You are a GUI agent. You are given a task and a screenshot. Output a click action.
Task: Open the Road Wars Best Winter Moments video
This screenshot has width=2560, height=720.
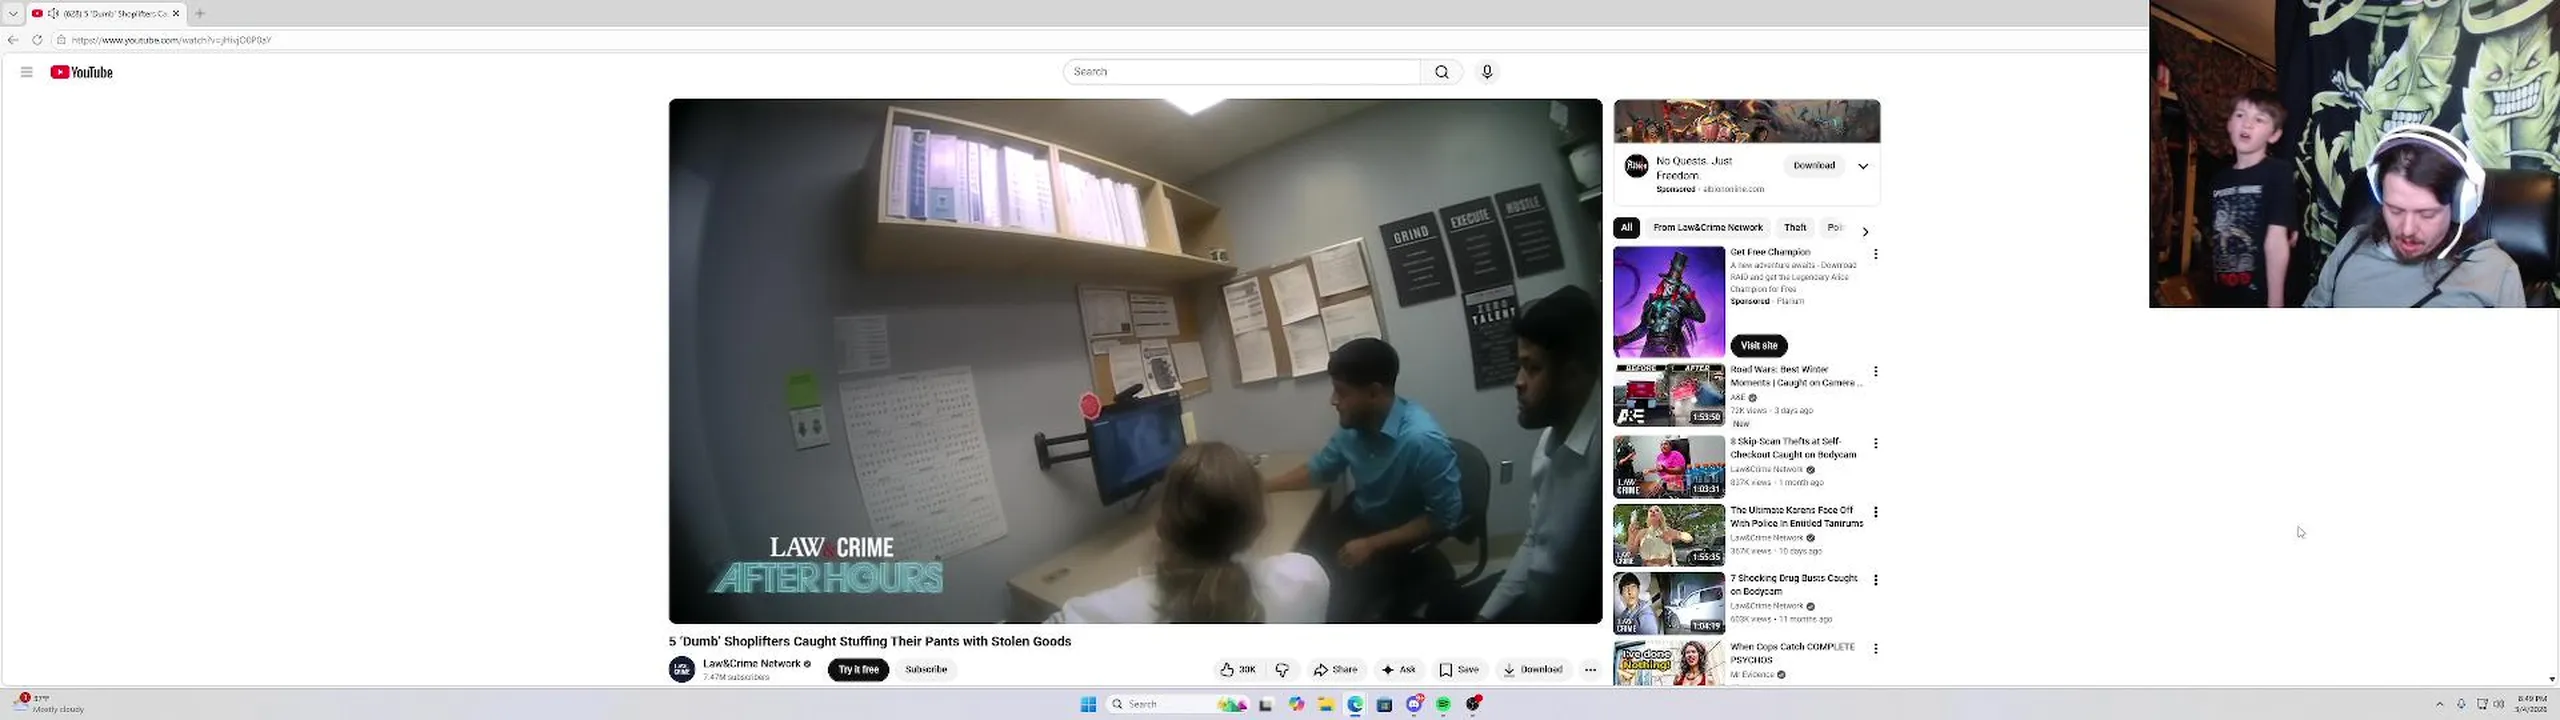1669,395
